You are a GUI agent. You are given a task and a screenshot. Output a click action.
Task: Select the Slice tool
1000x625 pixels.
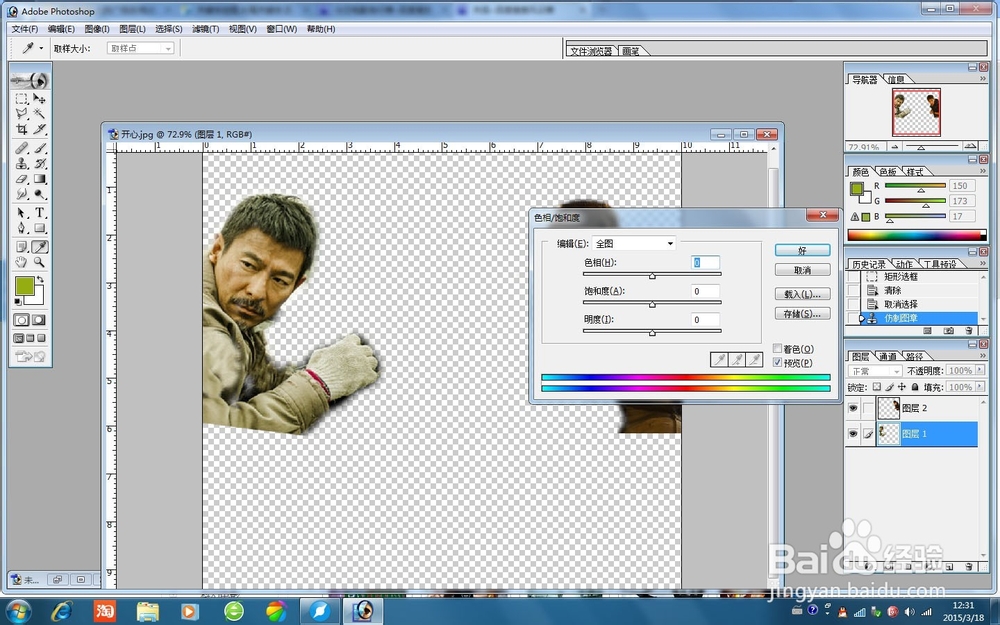point(40,129)
